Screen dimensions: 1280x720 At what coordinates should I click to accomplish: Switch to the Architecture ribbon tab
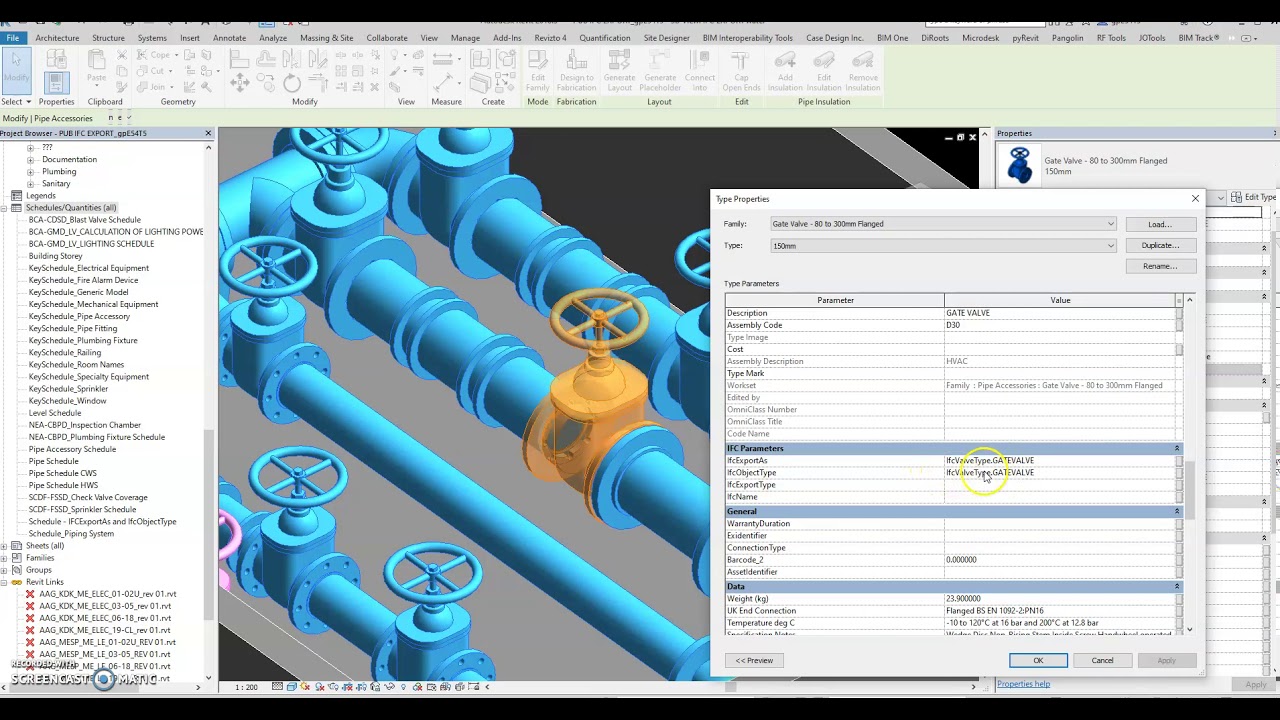(x=57, y=38)
